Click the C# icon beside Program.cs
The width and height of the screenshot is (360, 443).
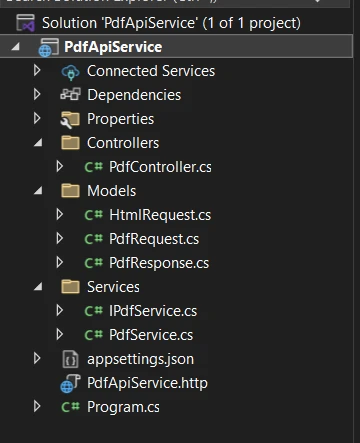point(70,407)
